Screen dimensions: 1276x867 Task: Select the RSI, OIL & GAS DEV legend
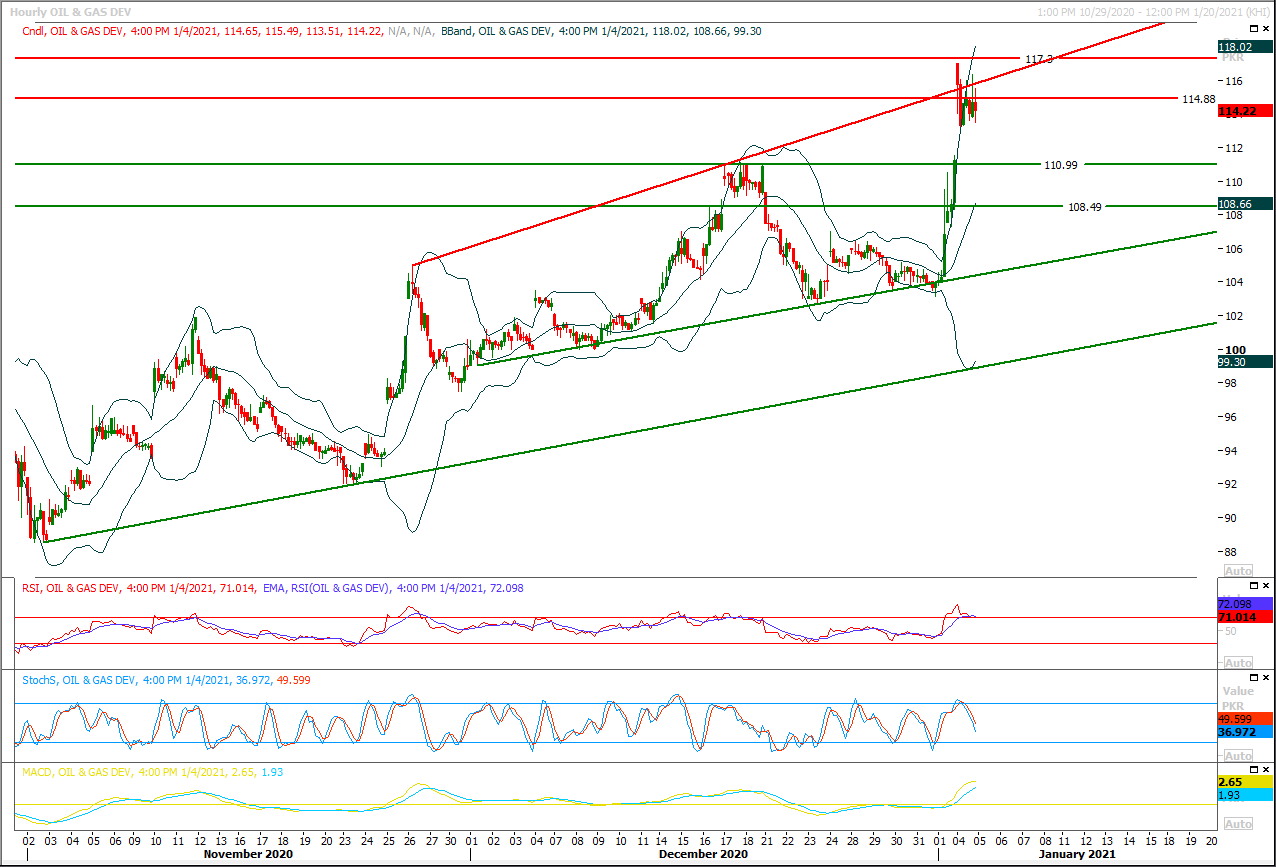138,588
